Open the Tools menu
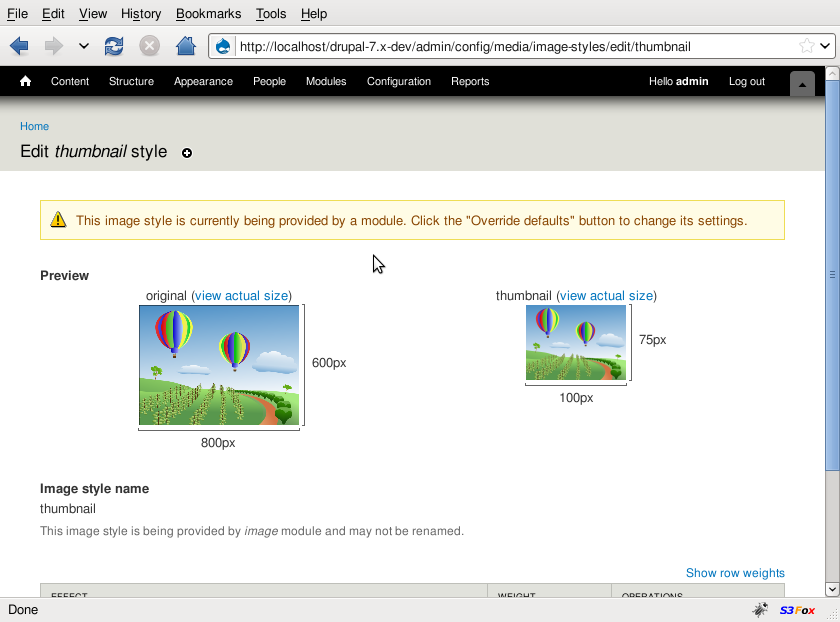Image resolution: width=840 pixels, height=622 pixels. [271, 14]
